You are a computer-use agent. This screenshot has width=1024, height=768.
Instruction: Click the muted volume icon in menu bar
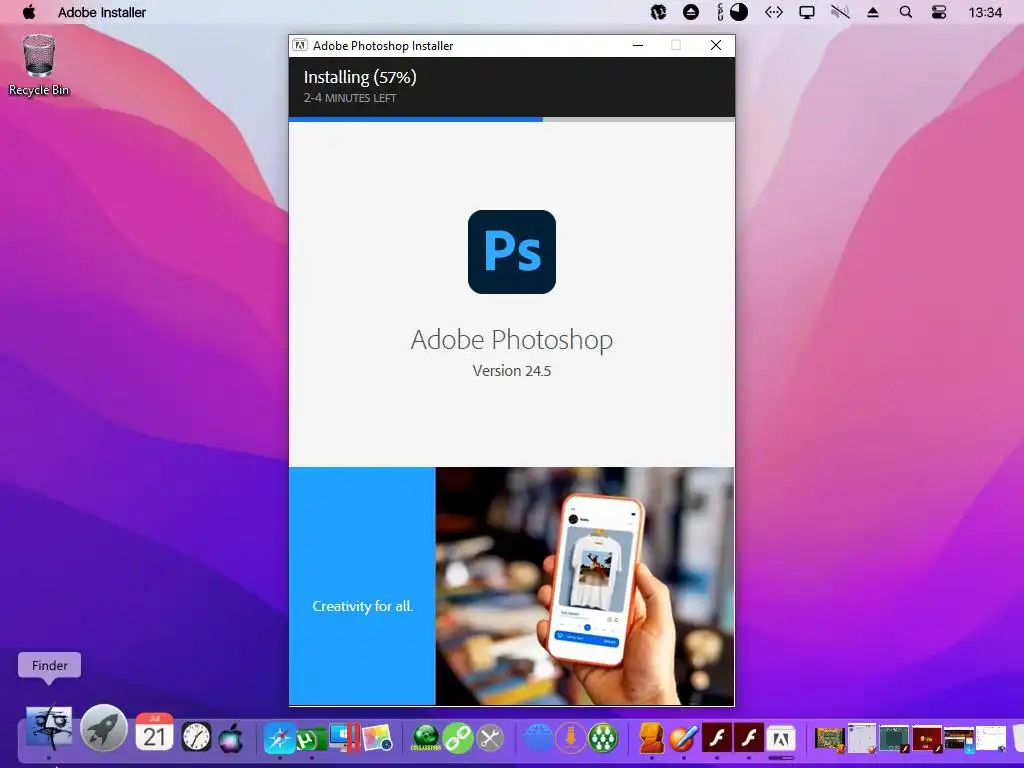click(x=840, y=12)
